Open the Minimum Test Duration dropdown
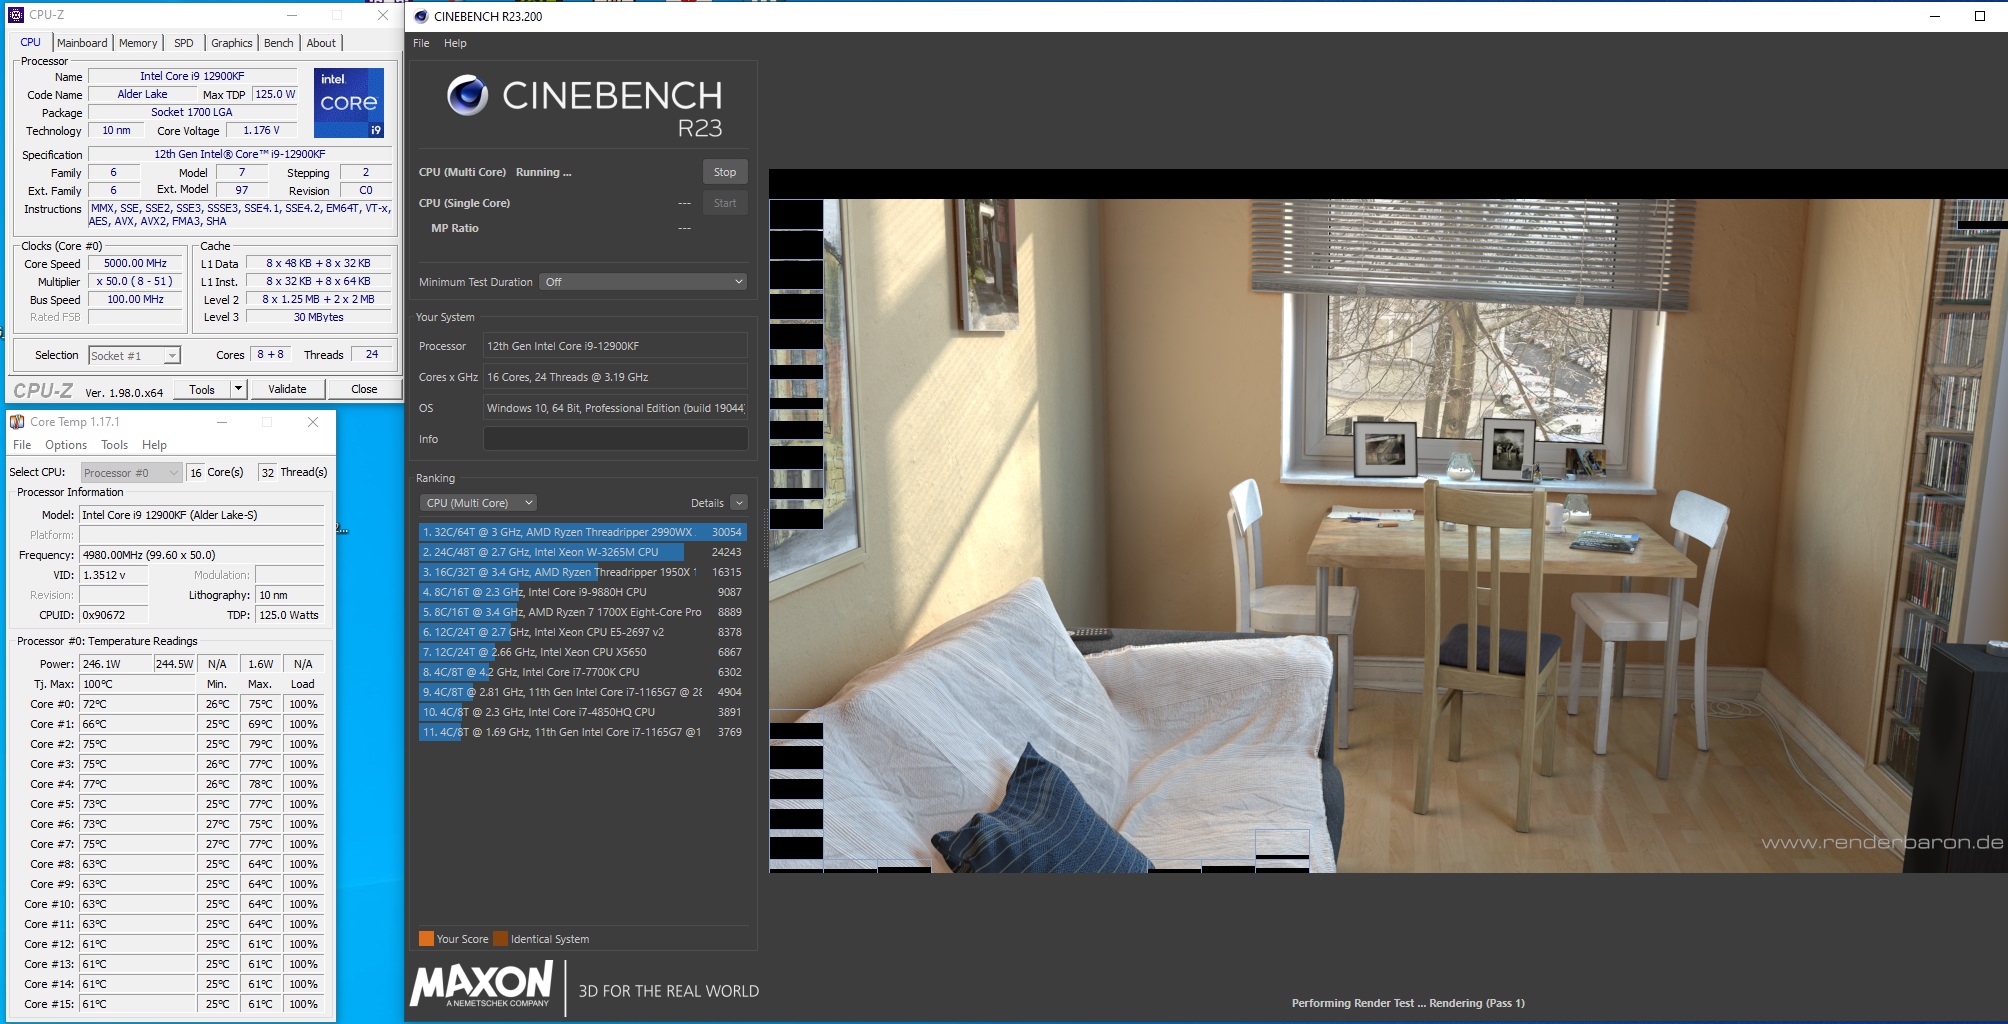2008x1024 pixels. tap(643, 282)
